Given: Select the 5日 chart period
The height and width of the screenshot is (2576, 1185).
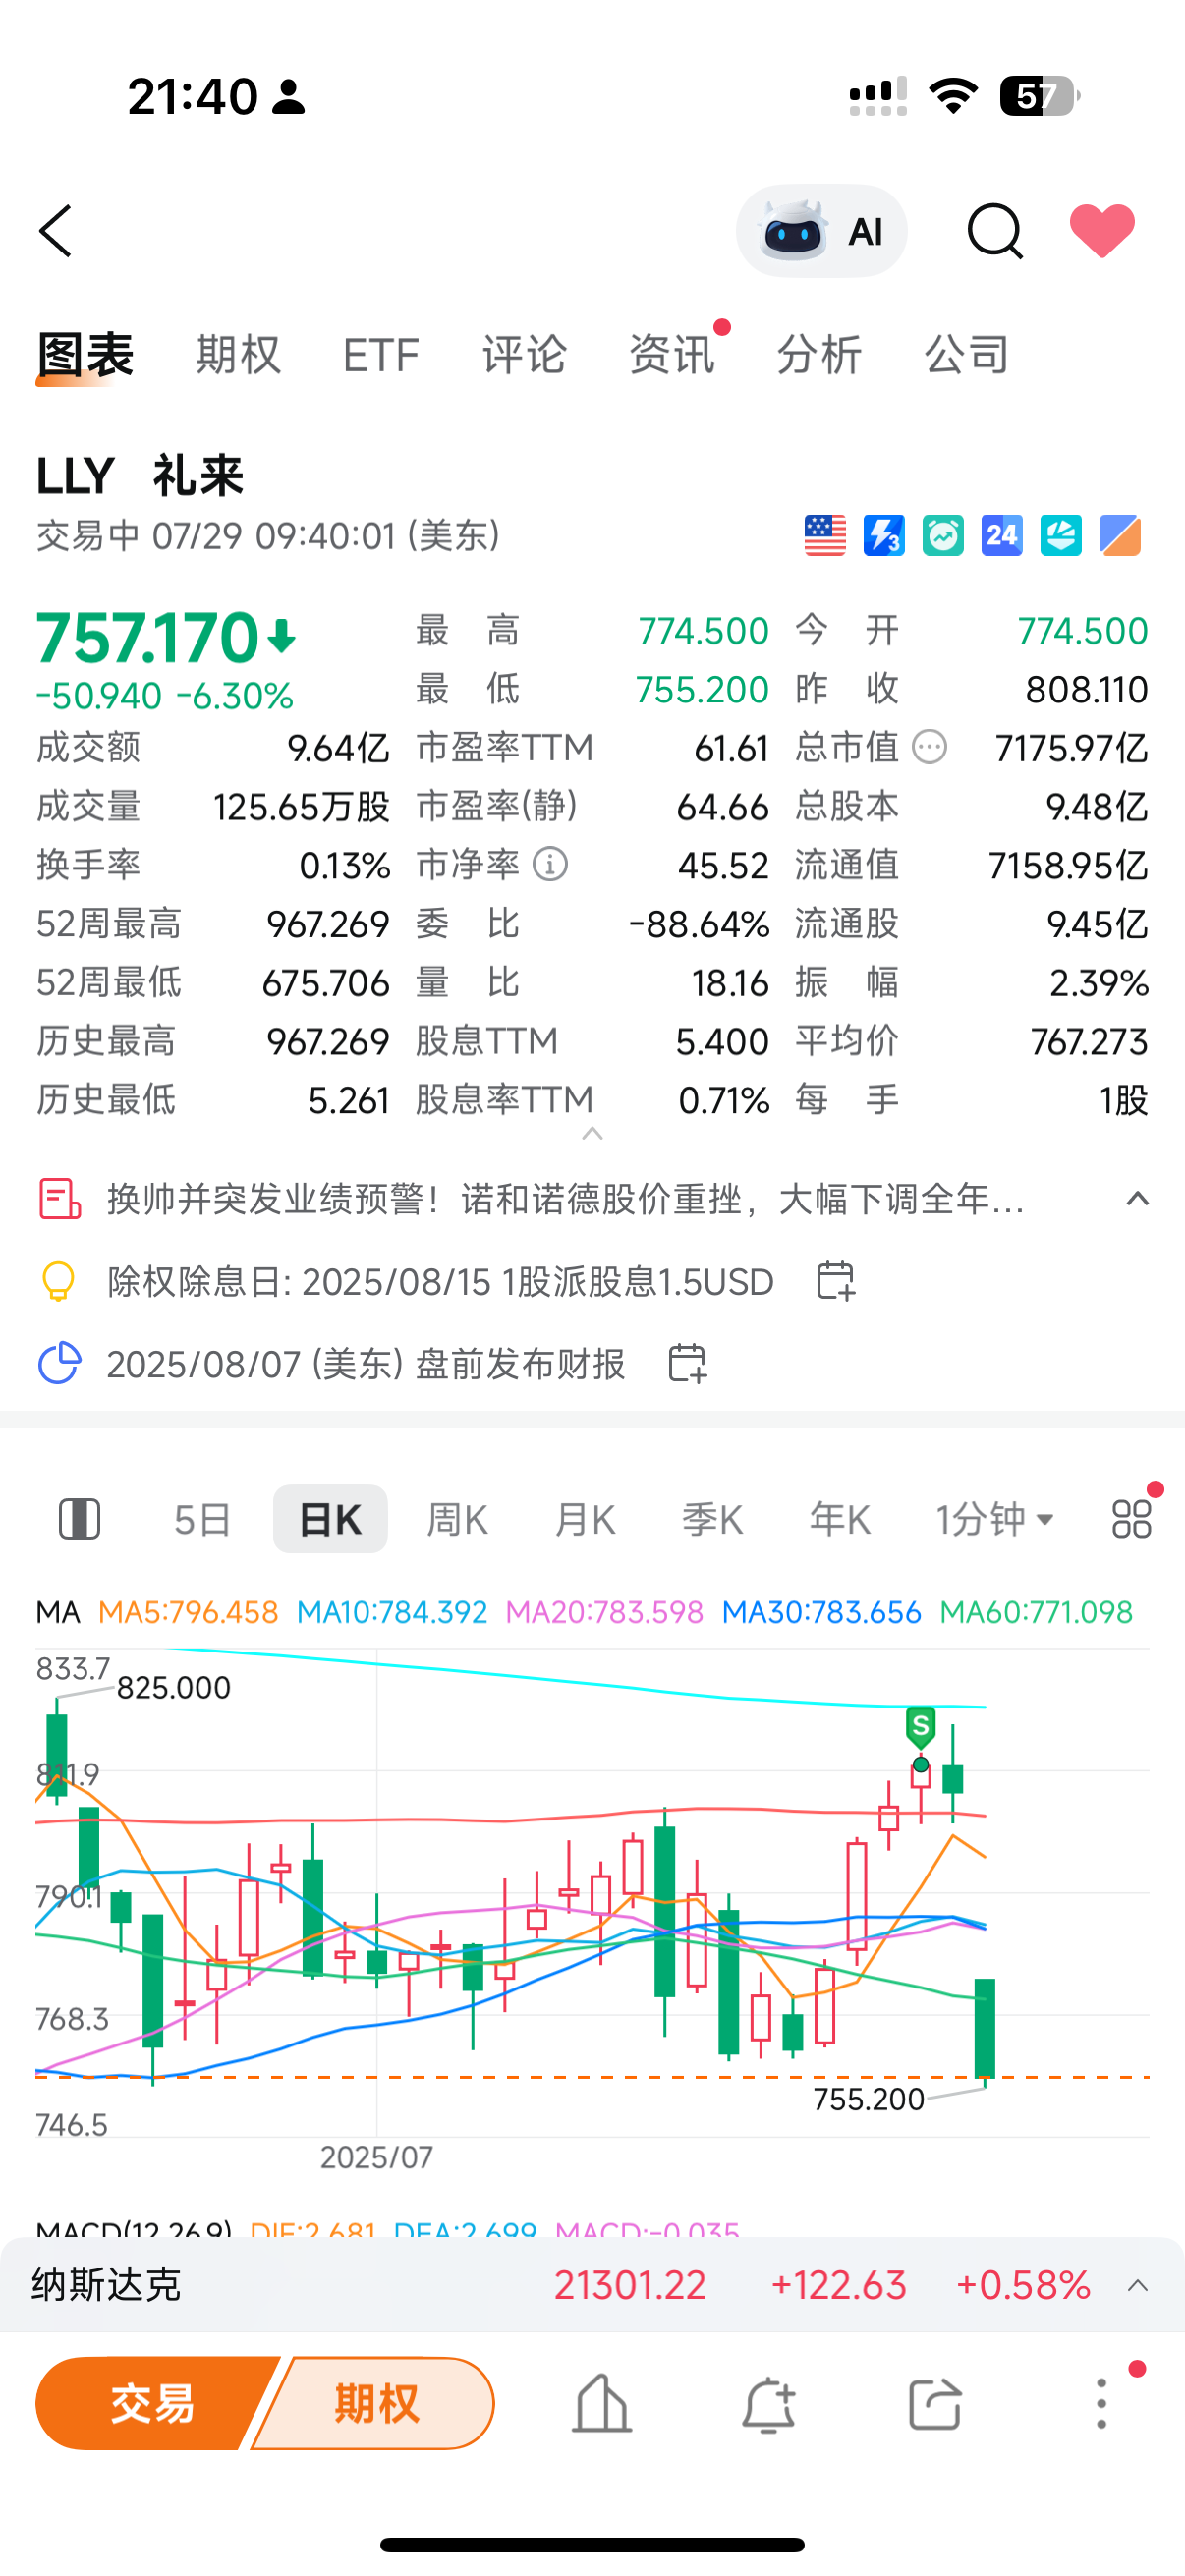Looking at the screenshot, I should coord(203,1519).
